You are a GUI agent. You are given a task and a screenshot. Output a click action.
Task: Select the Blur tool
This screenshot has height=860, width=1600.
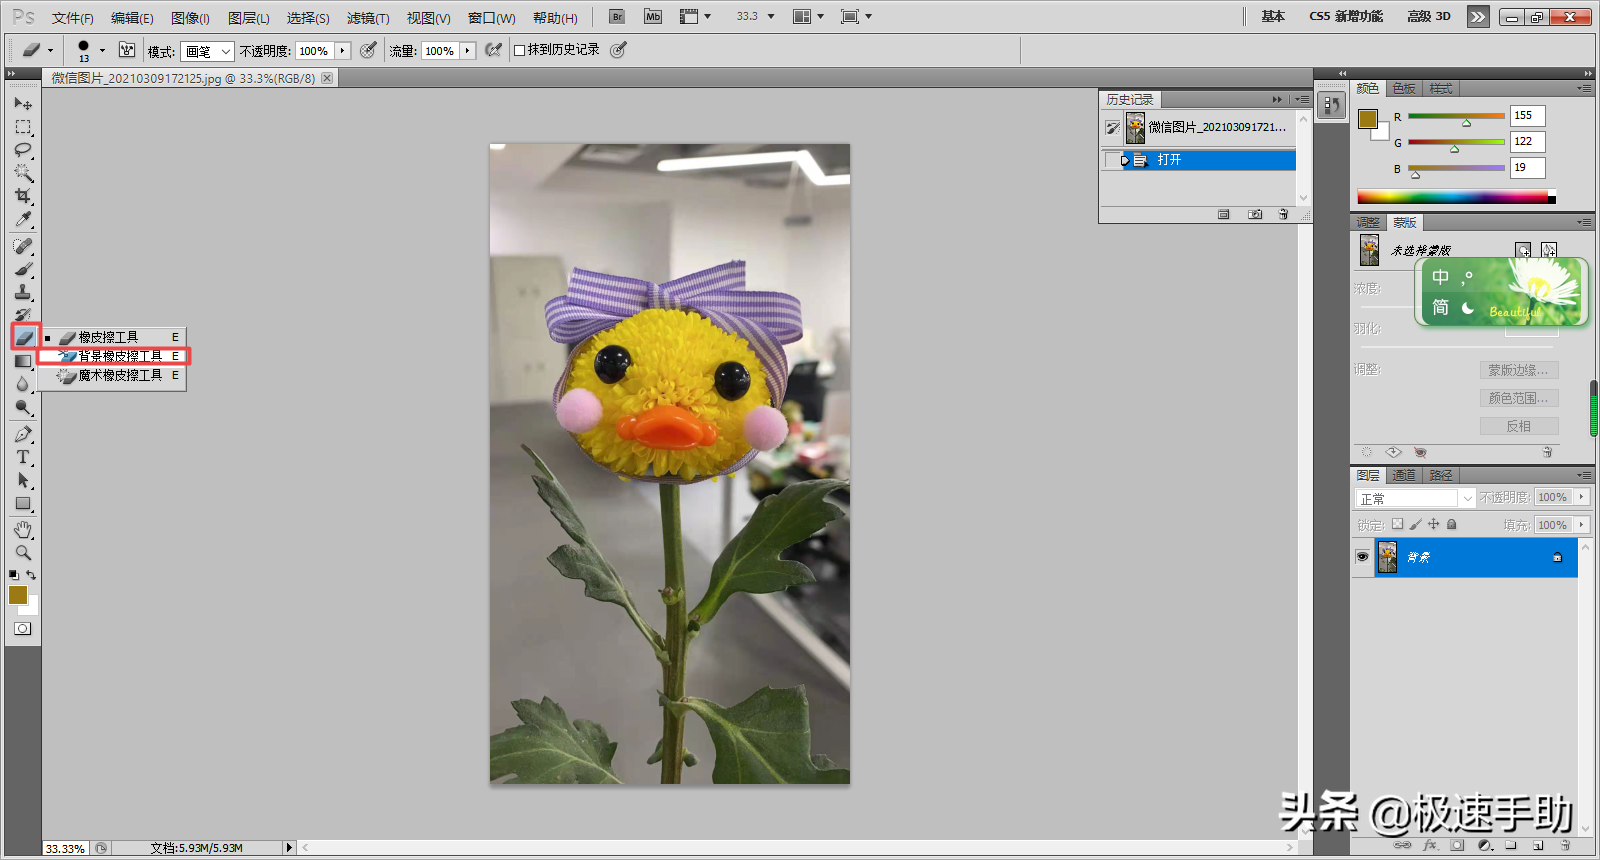(23, 384)
